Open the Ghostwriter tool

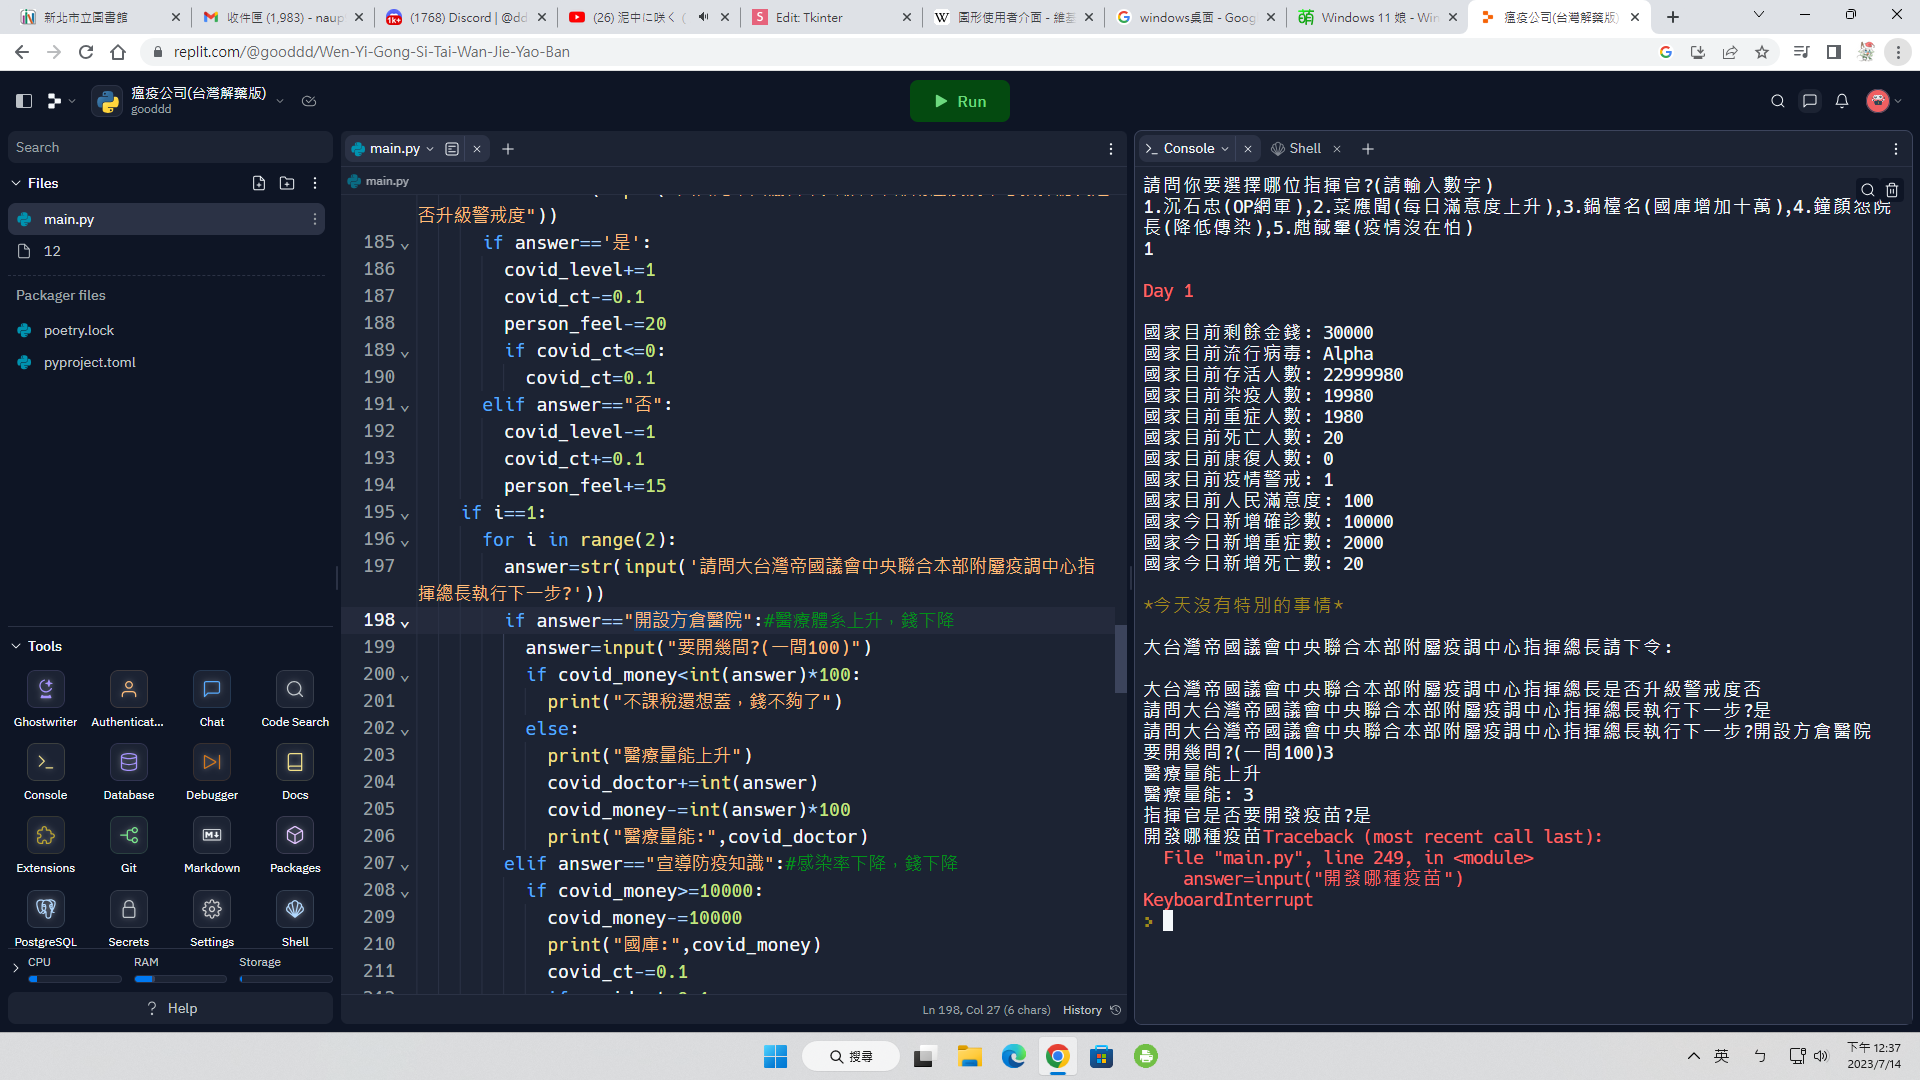[x=45, y=690]
